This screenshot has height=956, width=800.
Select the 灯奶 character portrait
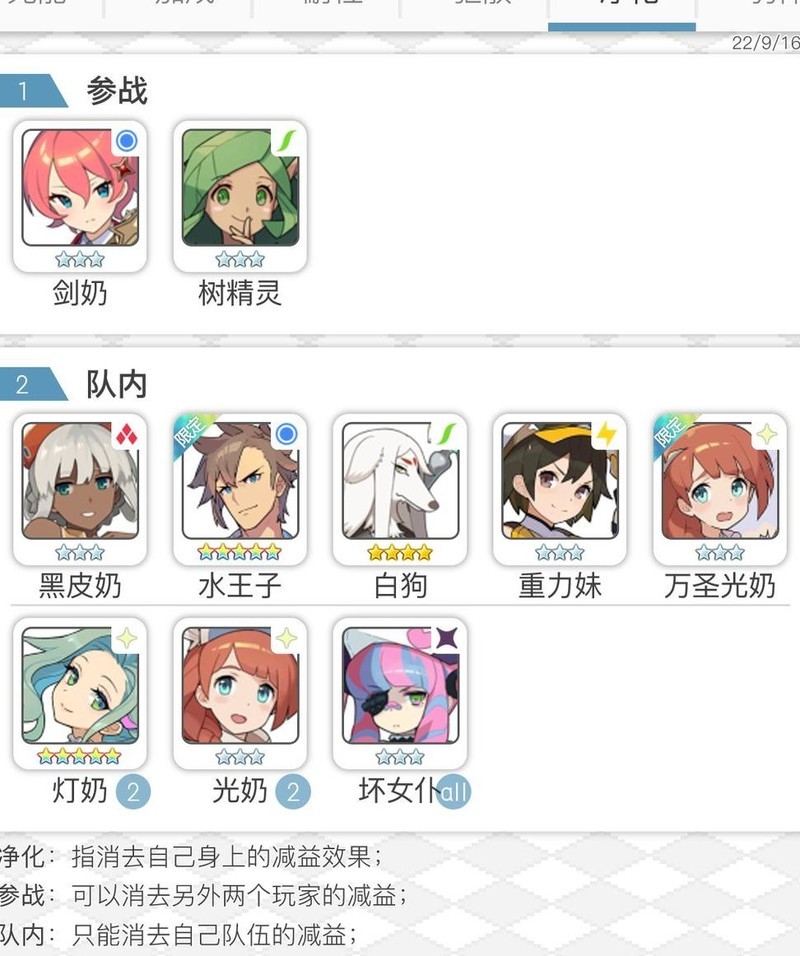point(80,693)
